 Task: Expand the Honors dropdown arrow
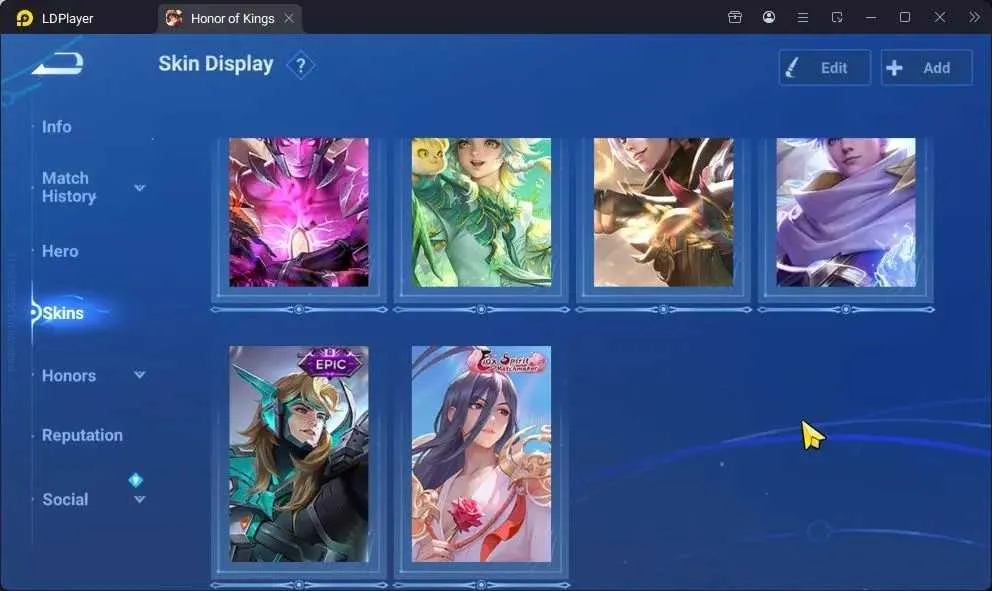pos(140,375)
